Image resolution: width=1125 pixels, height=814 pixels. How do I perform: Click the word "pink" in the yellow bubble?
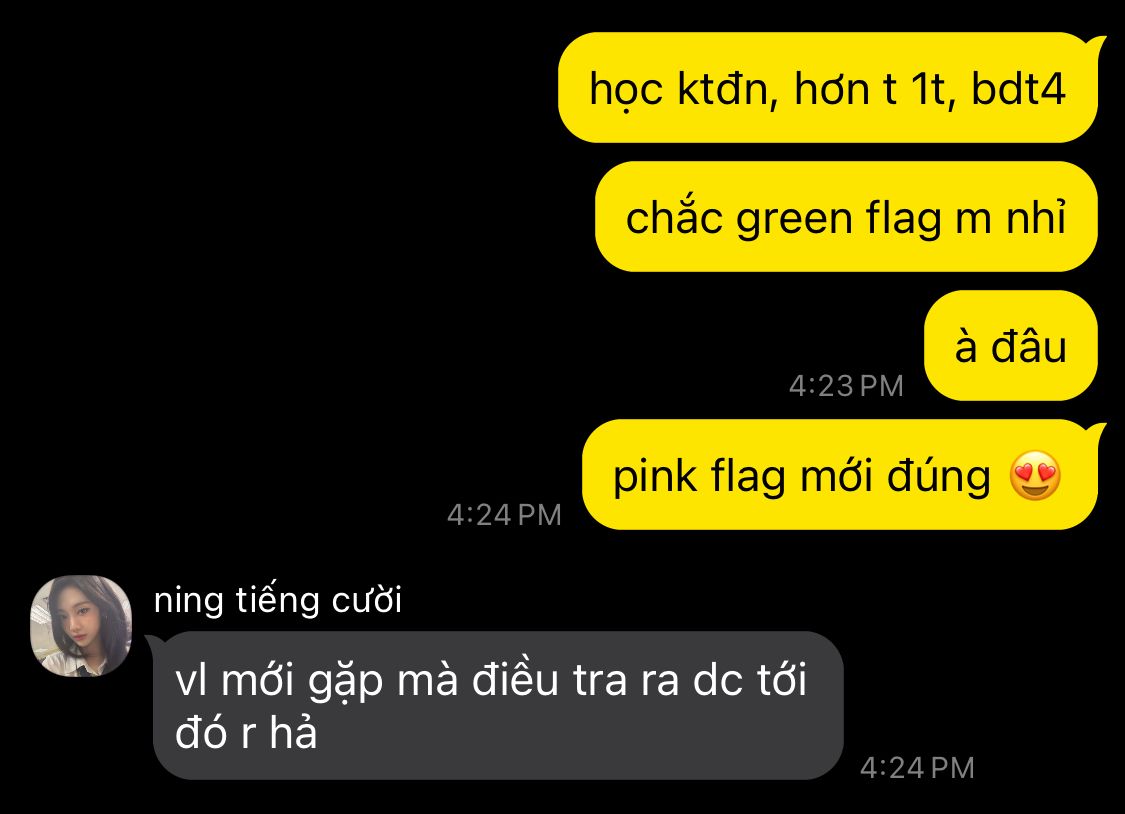point(656,478)
